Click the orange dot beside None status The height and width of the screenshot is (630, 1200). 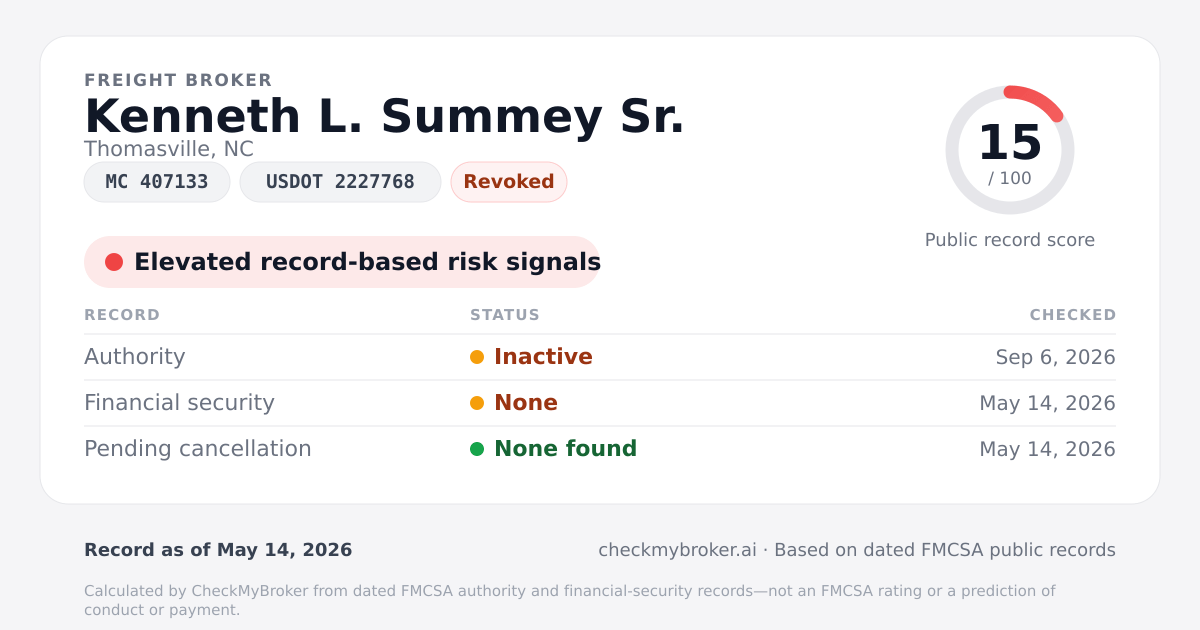tap(477, 403)
